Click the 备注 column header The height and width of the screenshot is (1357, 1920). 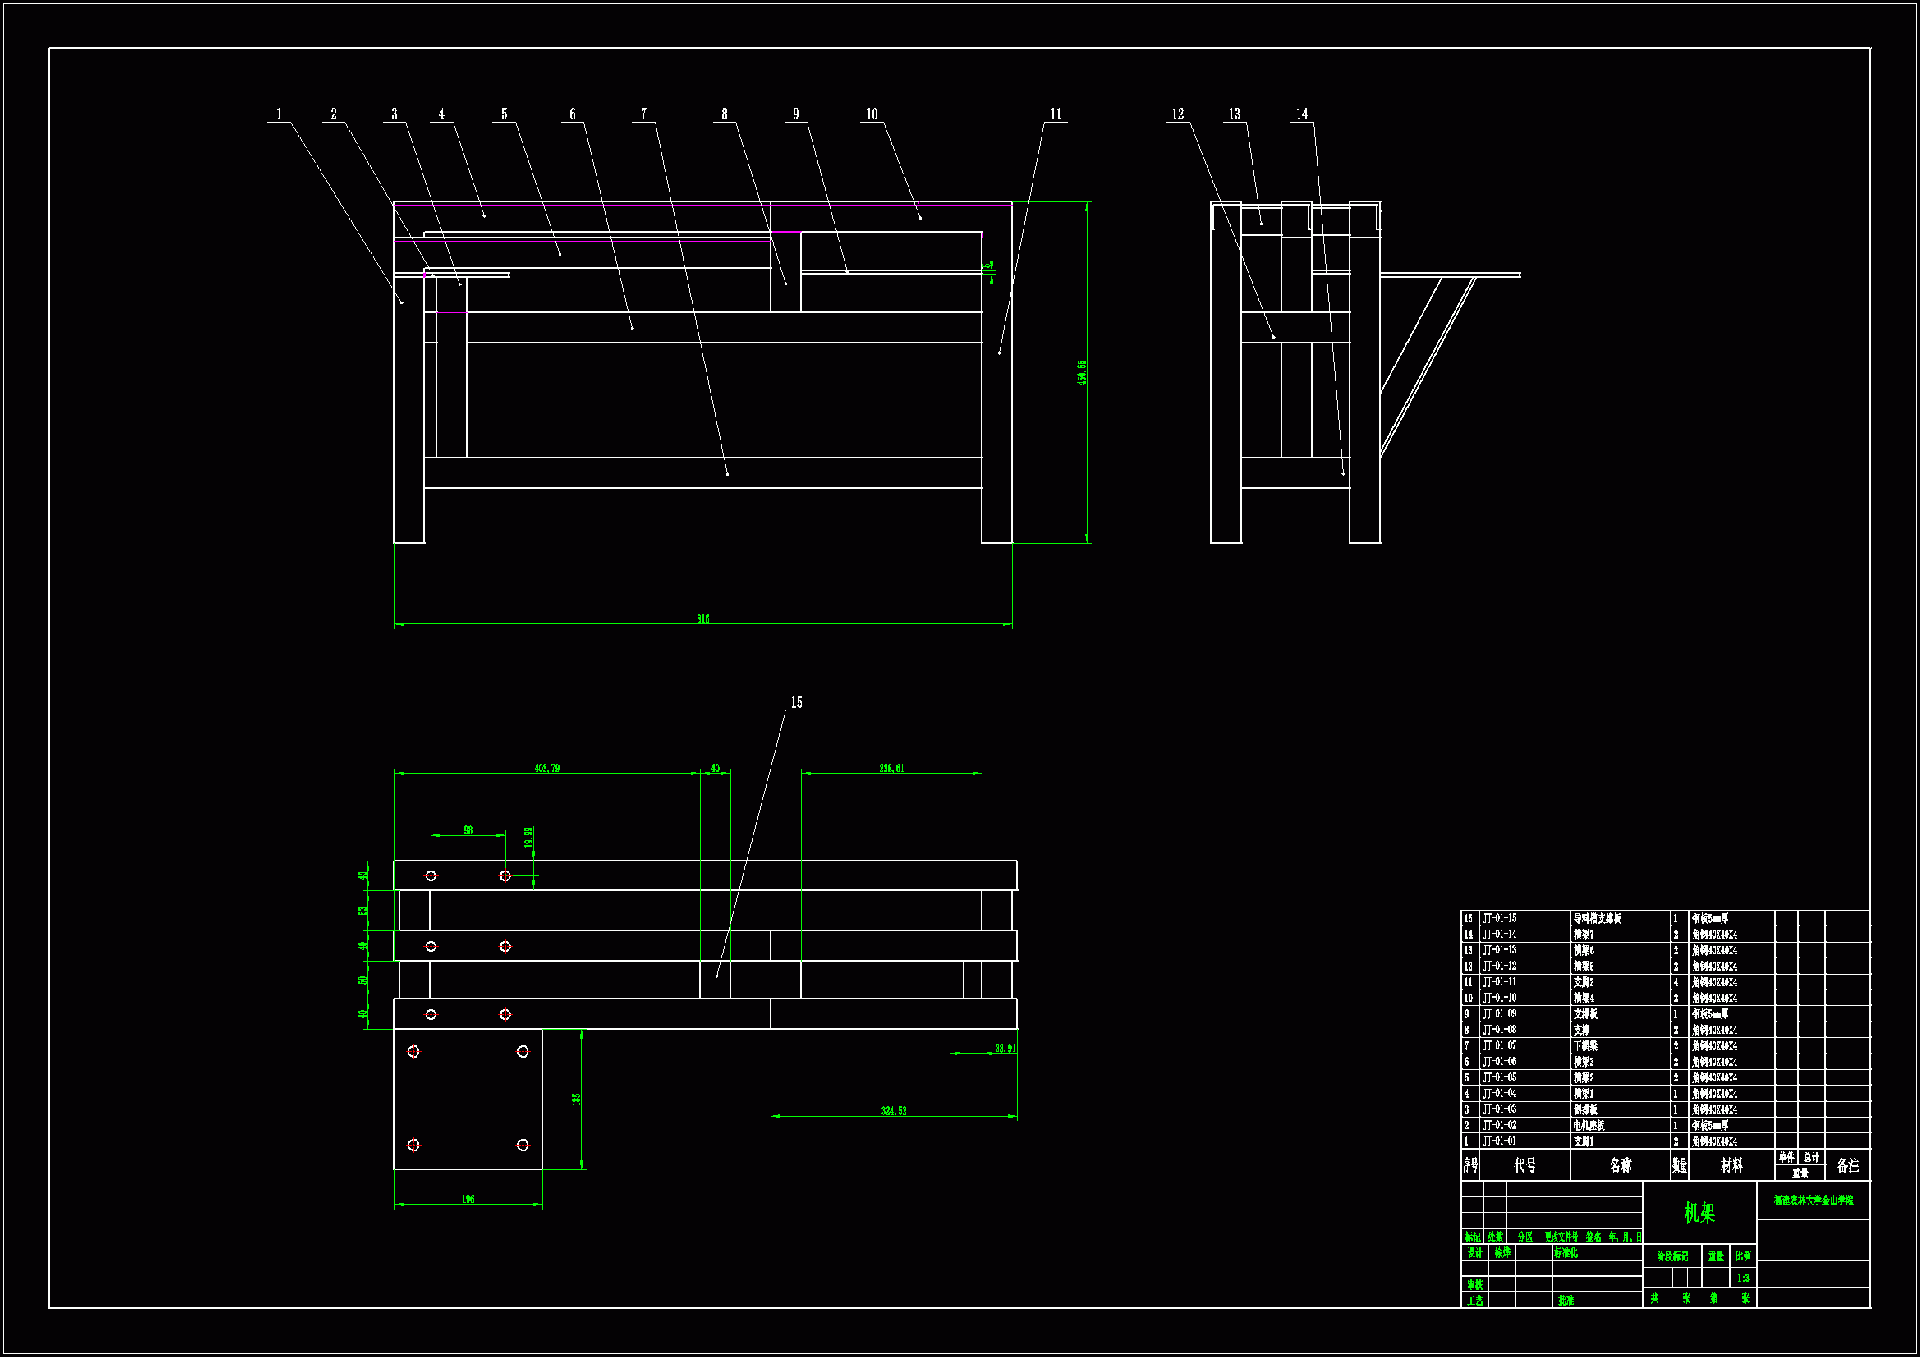pyautogui.click(x=1847, y=1165)
